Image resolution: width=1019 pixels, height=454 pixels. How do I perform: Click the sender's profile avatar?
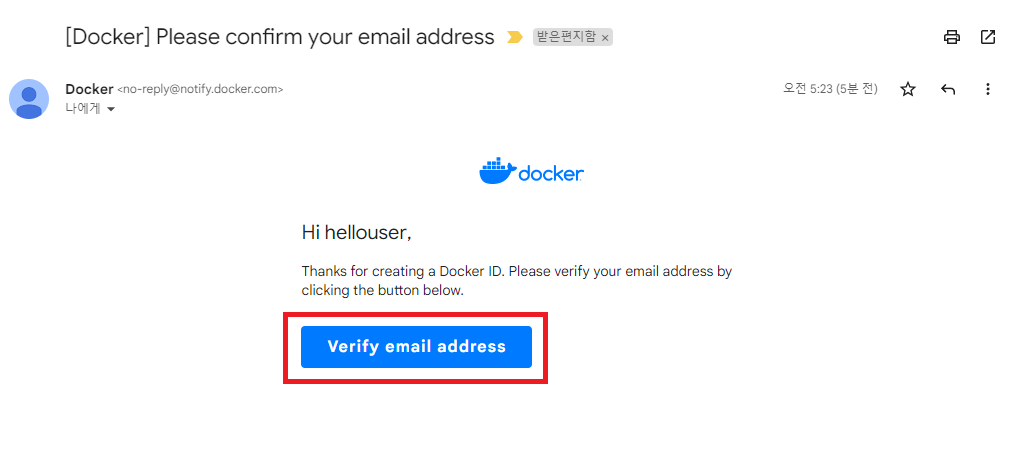pyautogui.click(x=29, y=99)
